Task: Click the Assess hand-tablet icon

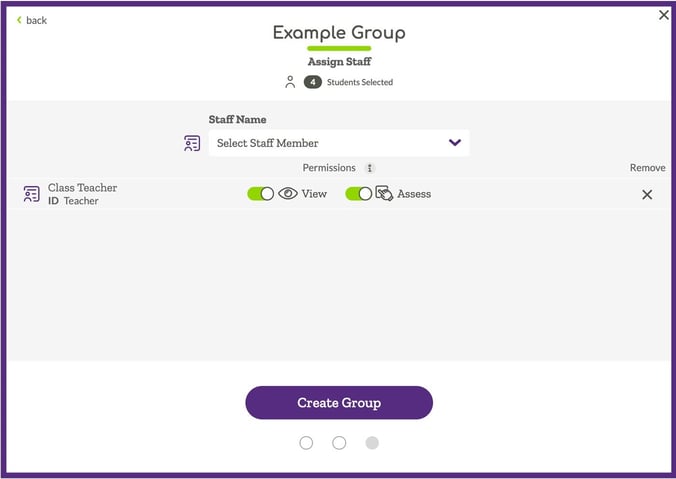Action: click(x=384, y=194)
